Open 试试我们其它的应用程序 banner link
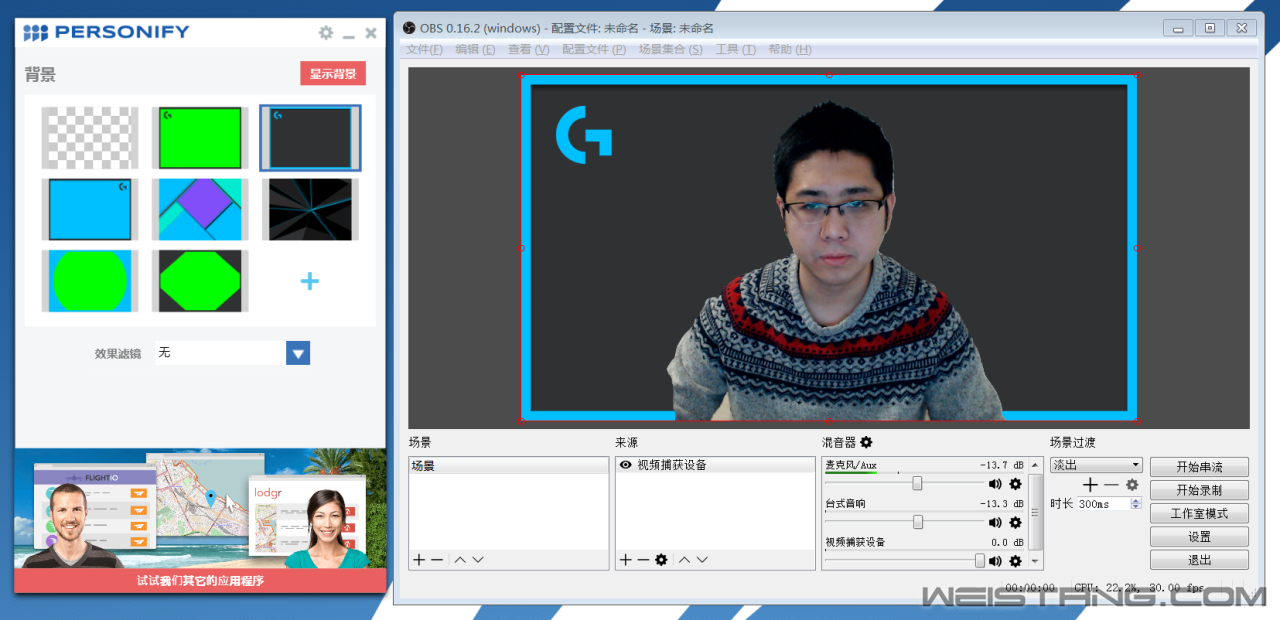Image resolution: width=1280 pixels, height=620 pixels. [x=200, y=580]
